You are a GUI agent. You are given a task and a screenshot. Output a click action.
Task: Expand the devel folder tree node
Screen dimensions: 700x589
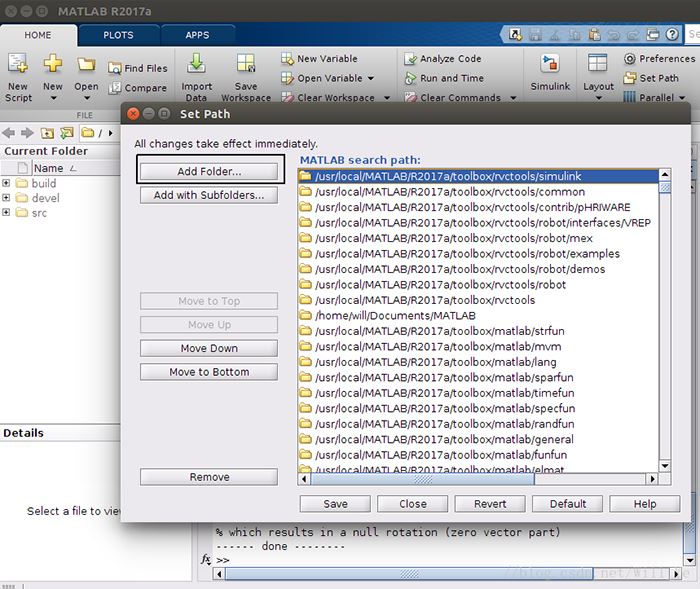tap(6, 198)
